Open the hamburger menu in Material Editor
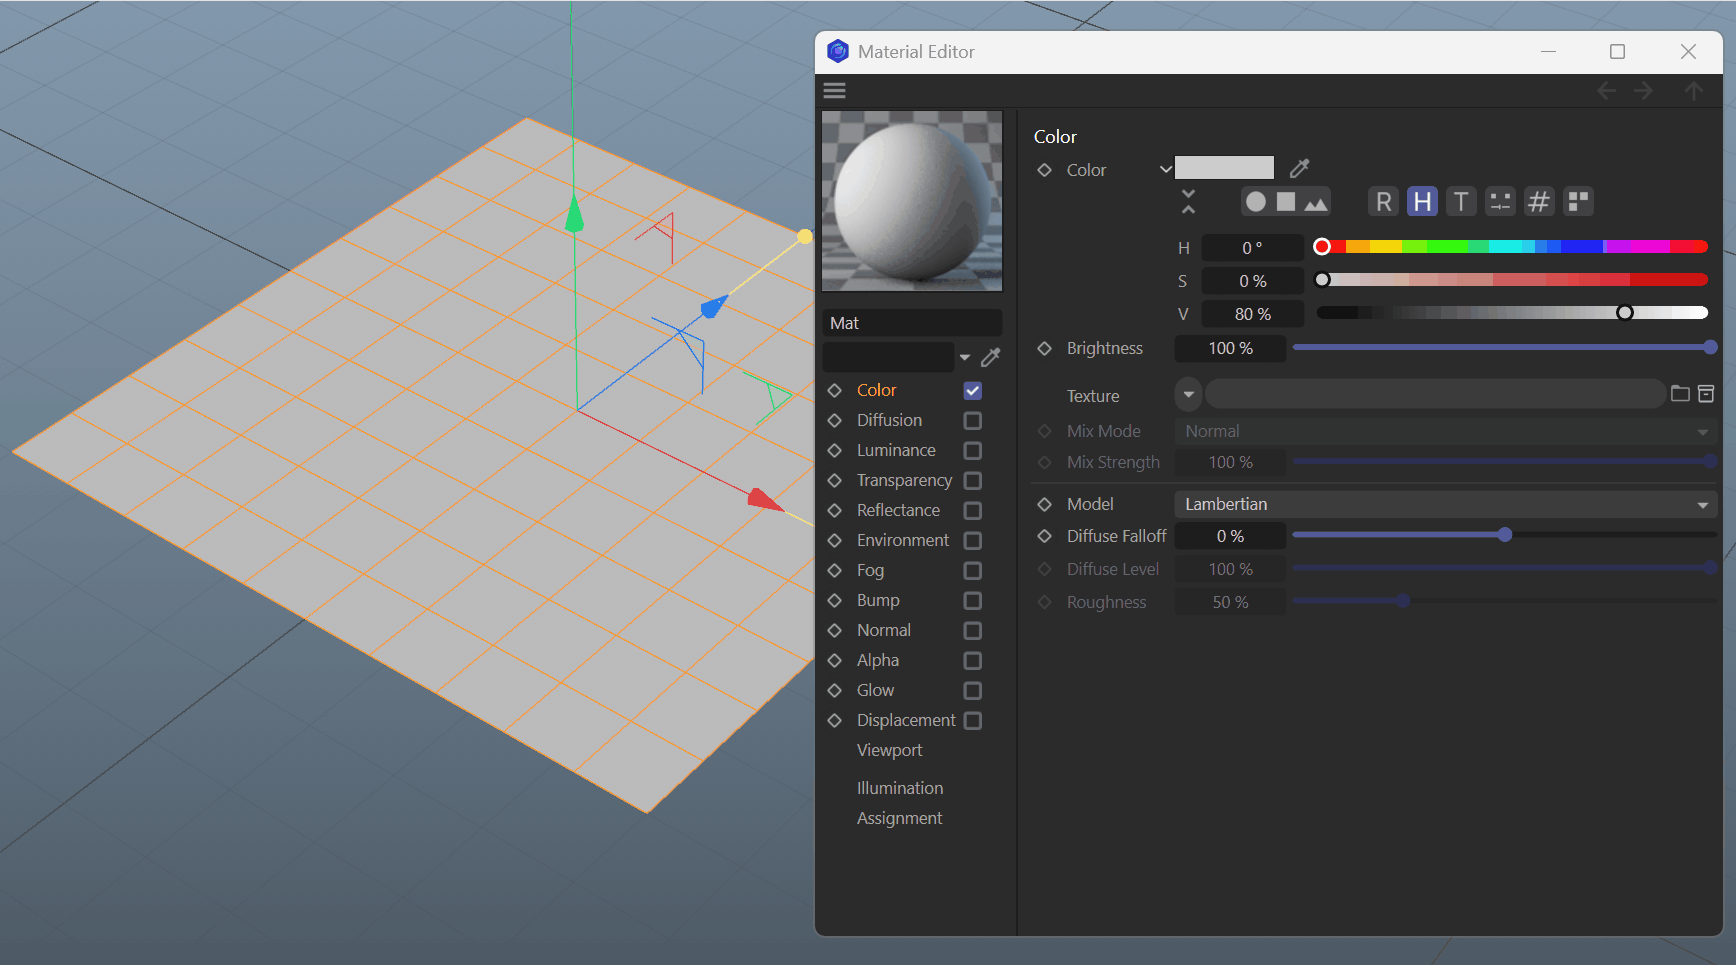1736x965 pixels. (x=834, y=91)
